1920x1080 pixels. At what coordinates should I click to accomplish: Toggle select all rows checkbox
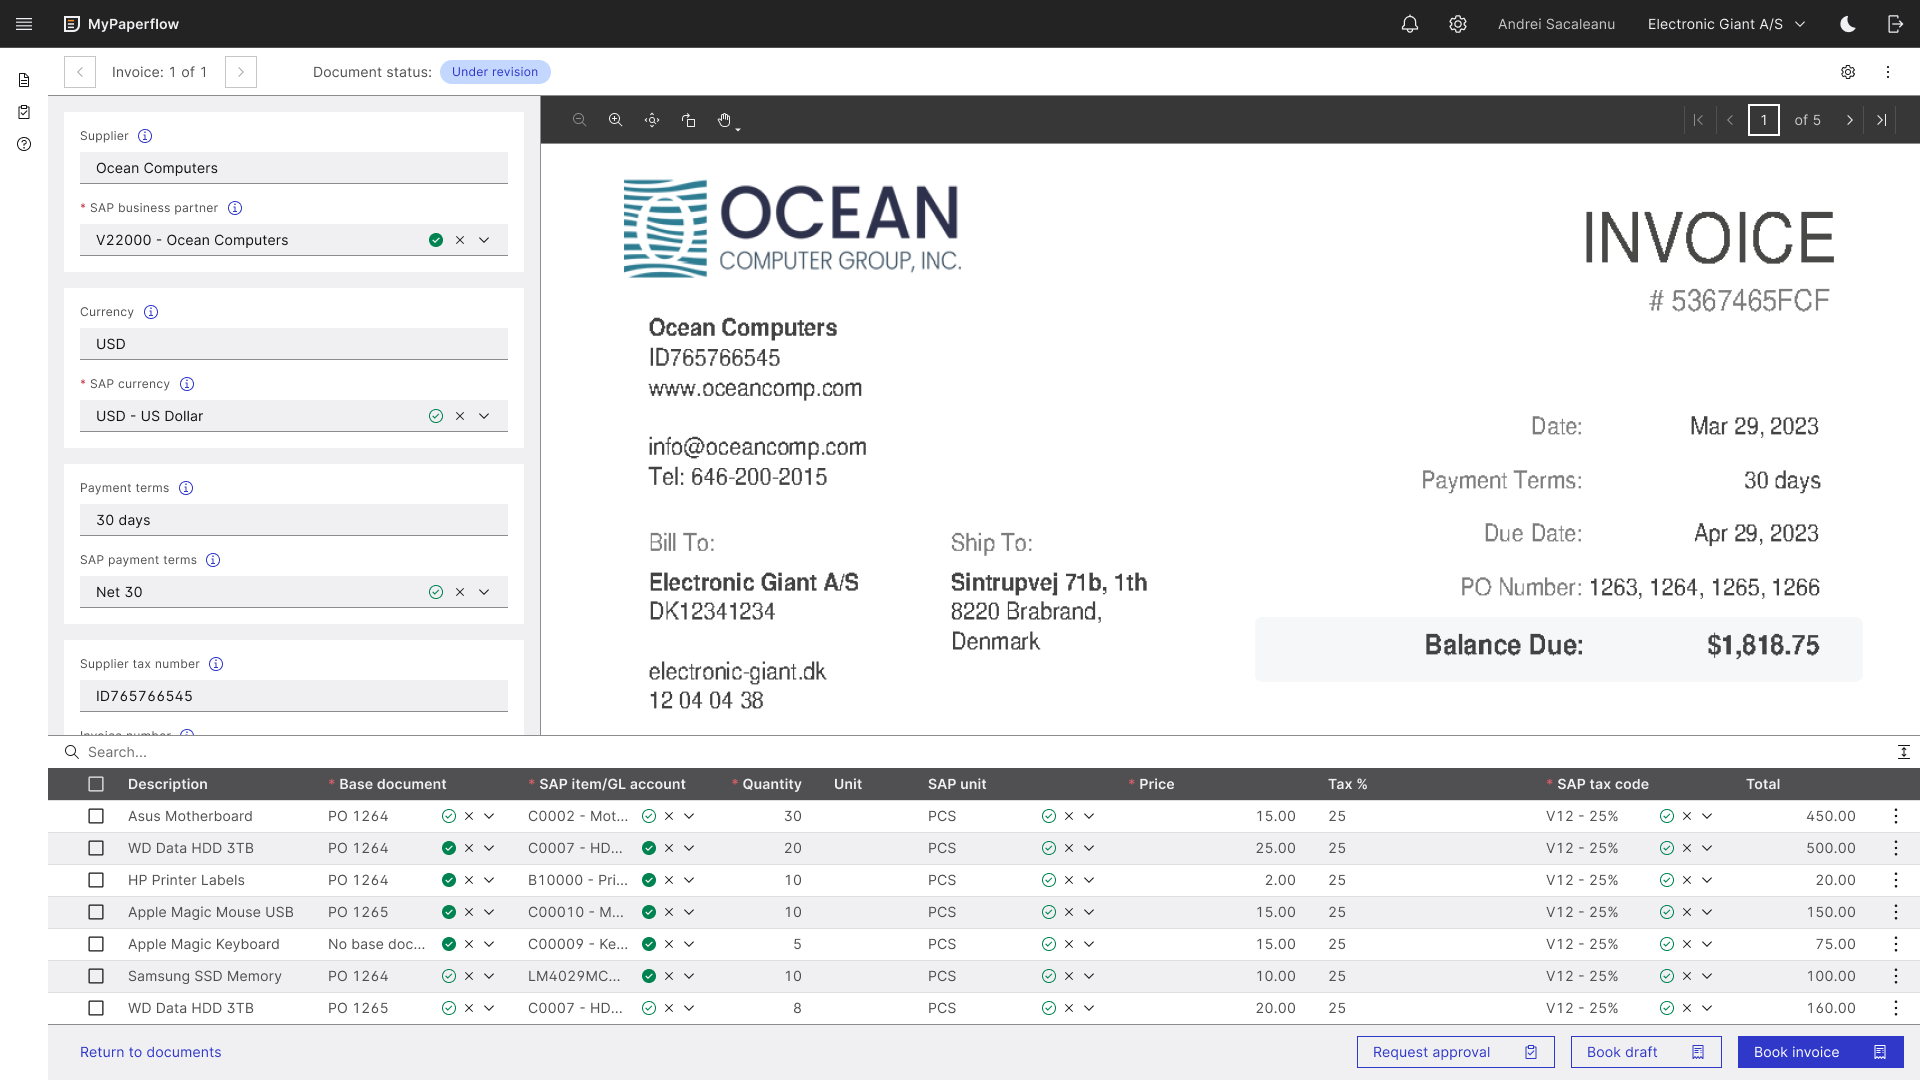[x=96, y=784]
